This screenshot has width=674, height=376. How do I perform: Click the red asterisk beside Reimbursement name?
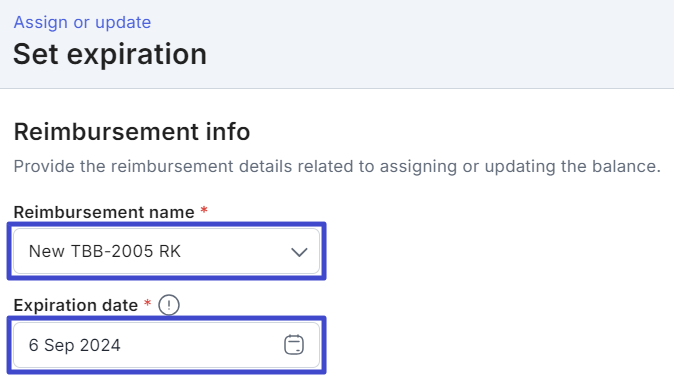click(204, 210)
